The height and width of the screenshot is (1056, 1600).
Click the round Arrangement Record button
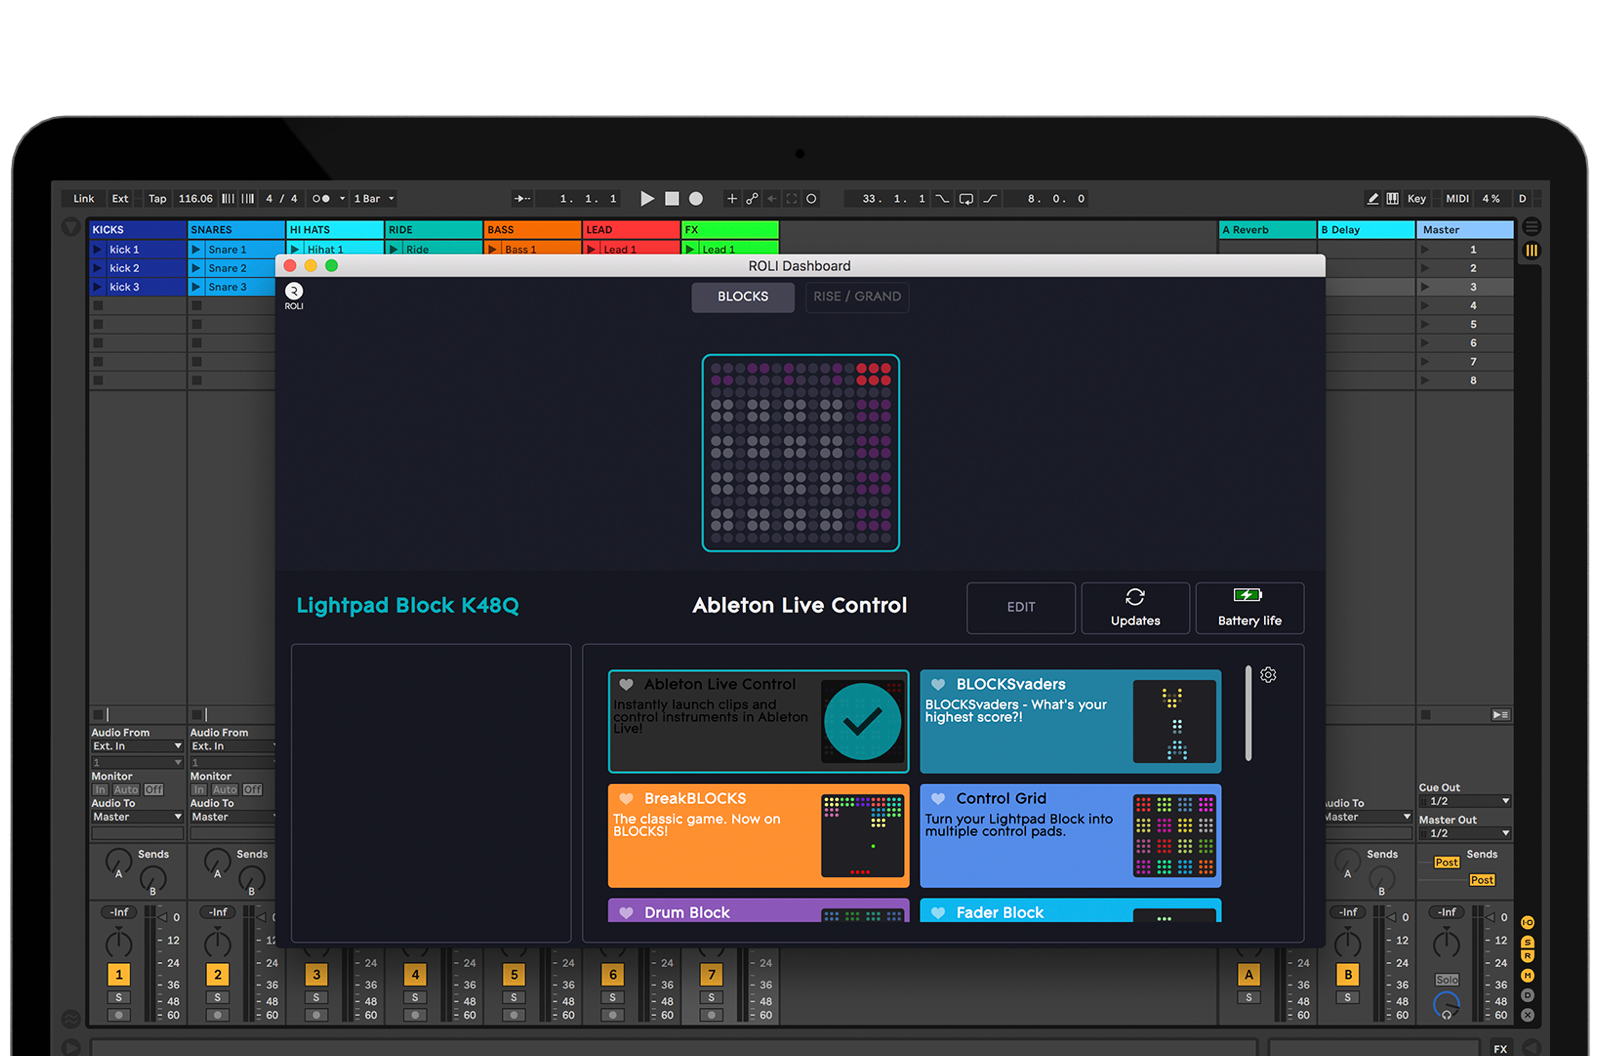pos(696,199)
